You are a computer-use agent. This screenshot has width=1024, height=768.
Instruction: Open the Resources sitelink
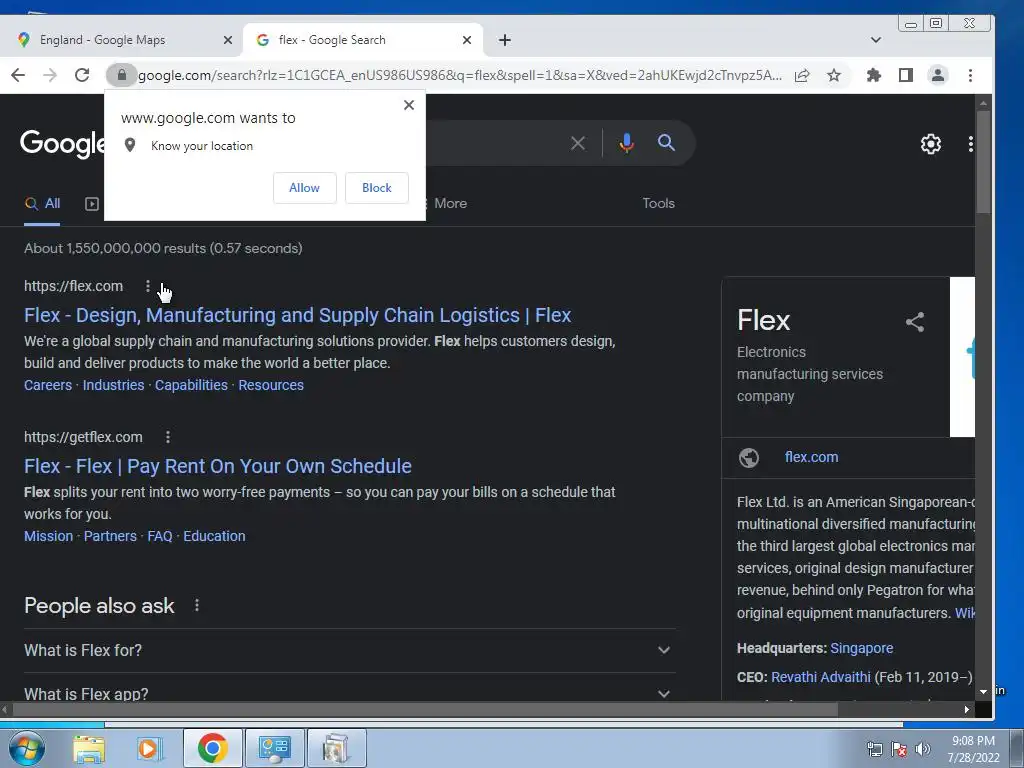pos(271,385)
